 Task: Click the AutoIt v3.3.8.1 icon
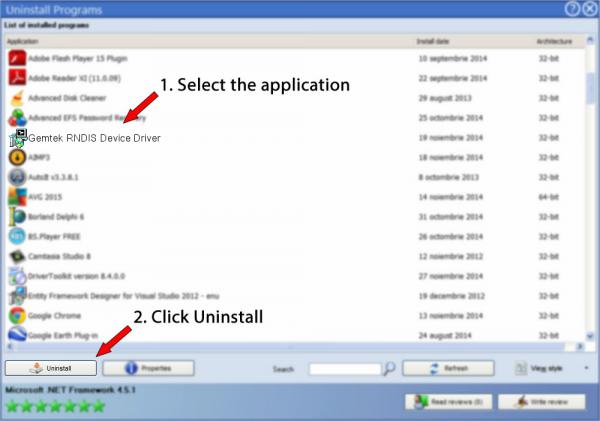pyautogui.click(x=17, y=177)
